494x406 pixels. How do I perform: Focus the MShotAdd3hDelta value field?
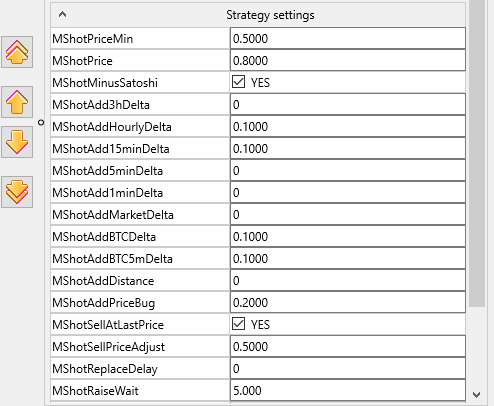348,105
